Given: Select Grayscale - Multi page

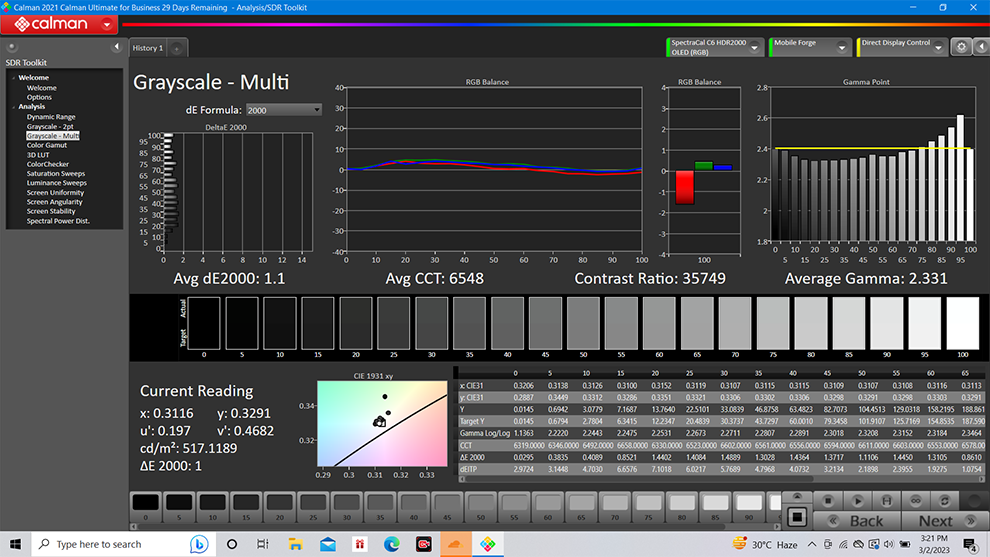Looking at the screenshot, I should [53, 136].
